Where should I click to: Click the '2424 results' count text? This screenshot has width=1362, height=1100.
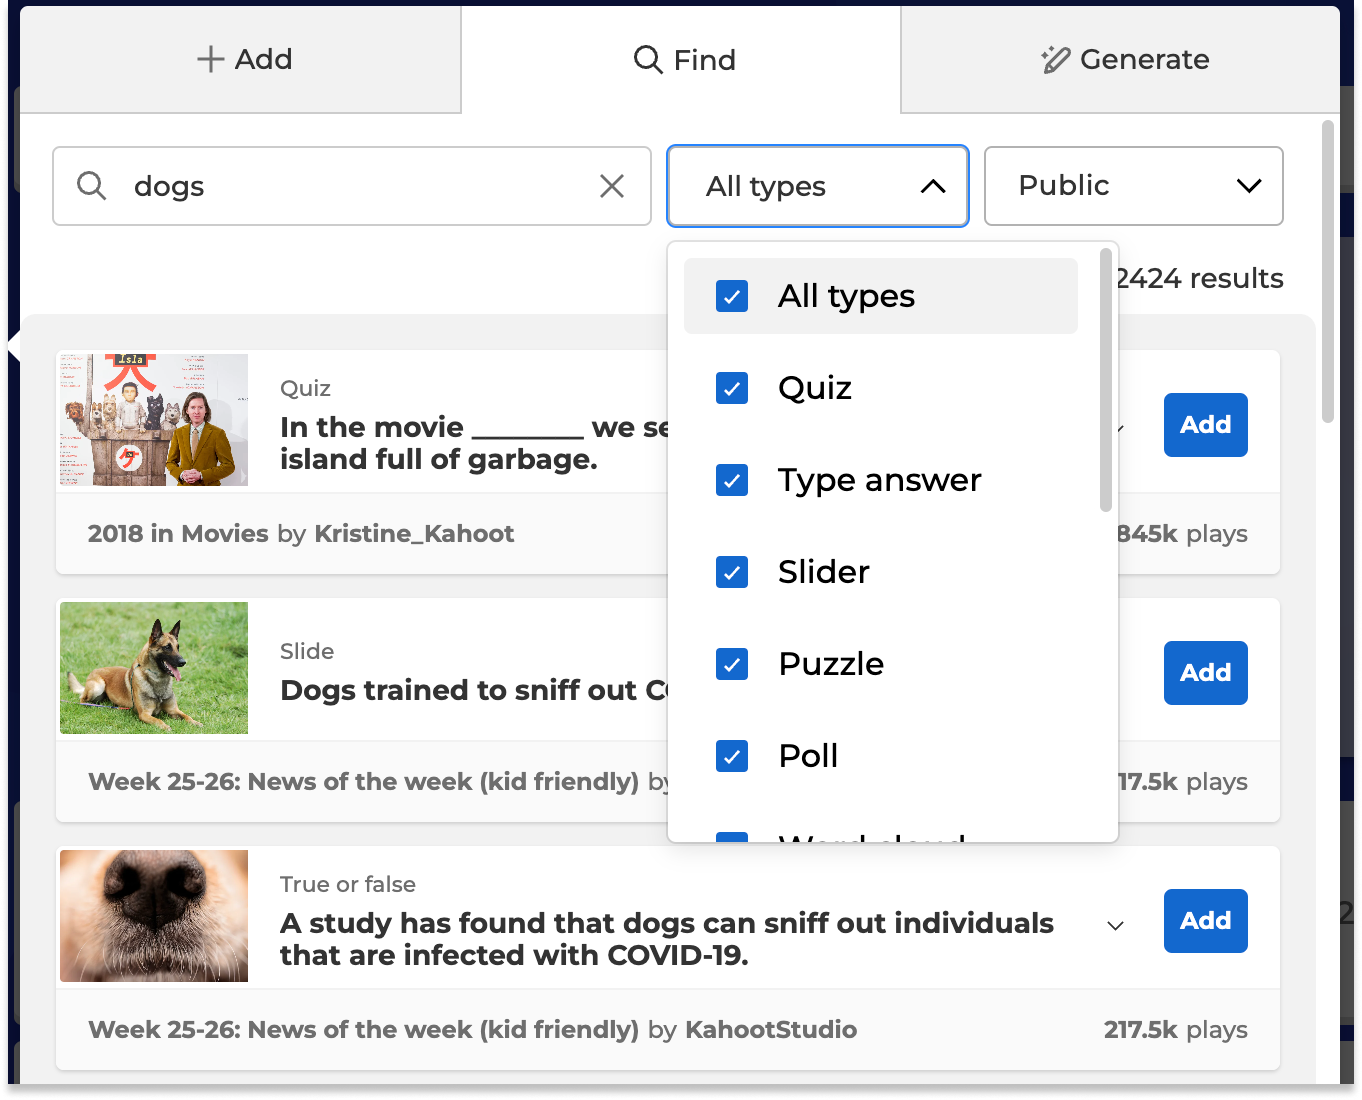coord(1200,278)
